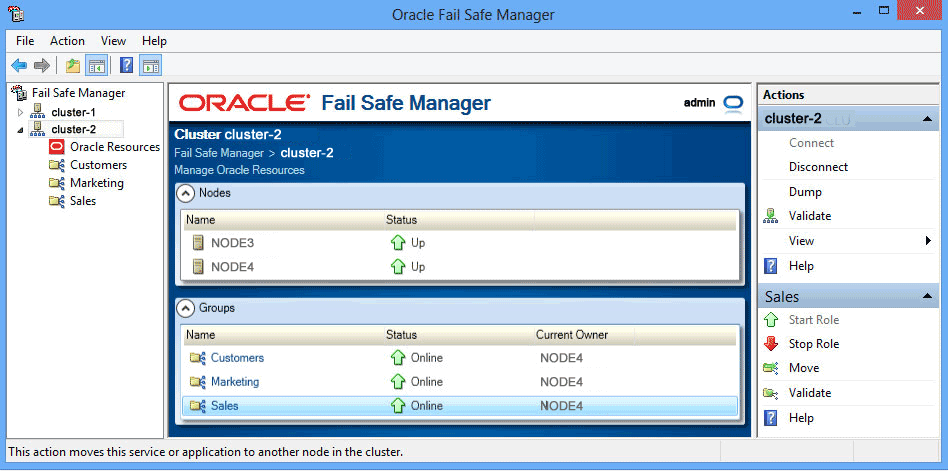
Task: Click the NODE4 owner cell for Customers
Action: 561,358
